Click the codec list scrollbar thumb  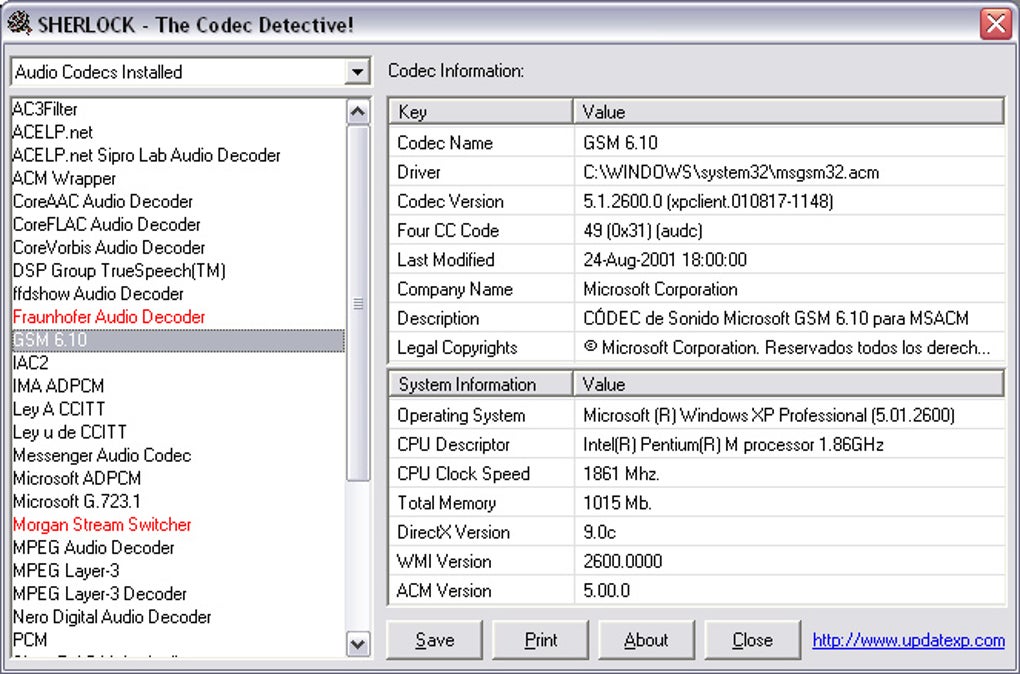(358, 303)
